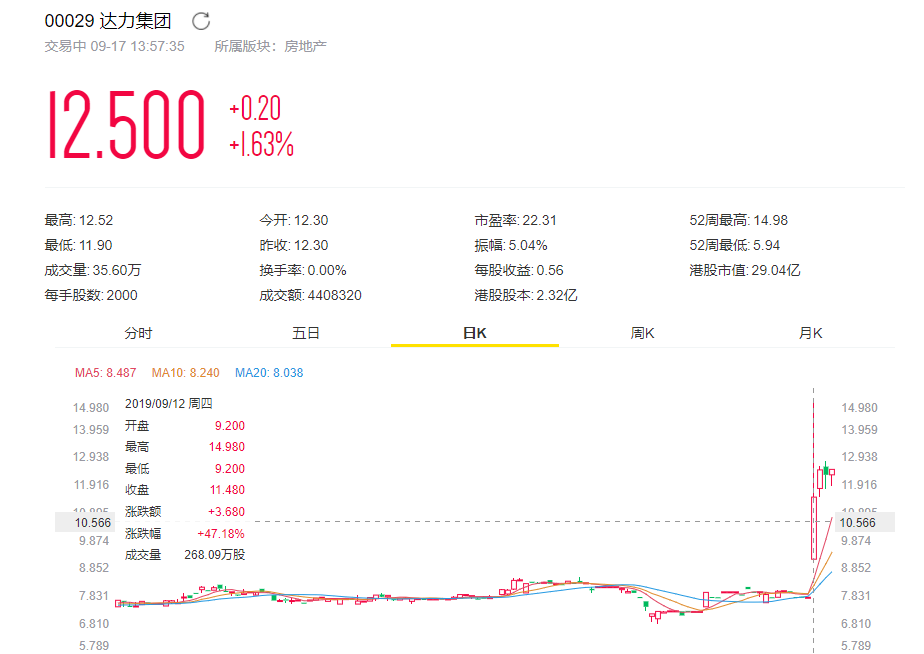
Task: Click the current price 12.500
Action: tap(126, 125)
